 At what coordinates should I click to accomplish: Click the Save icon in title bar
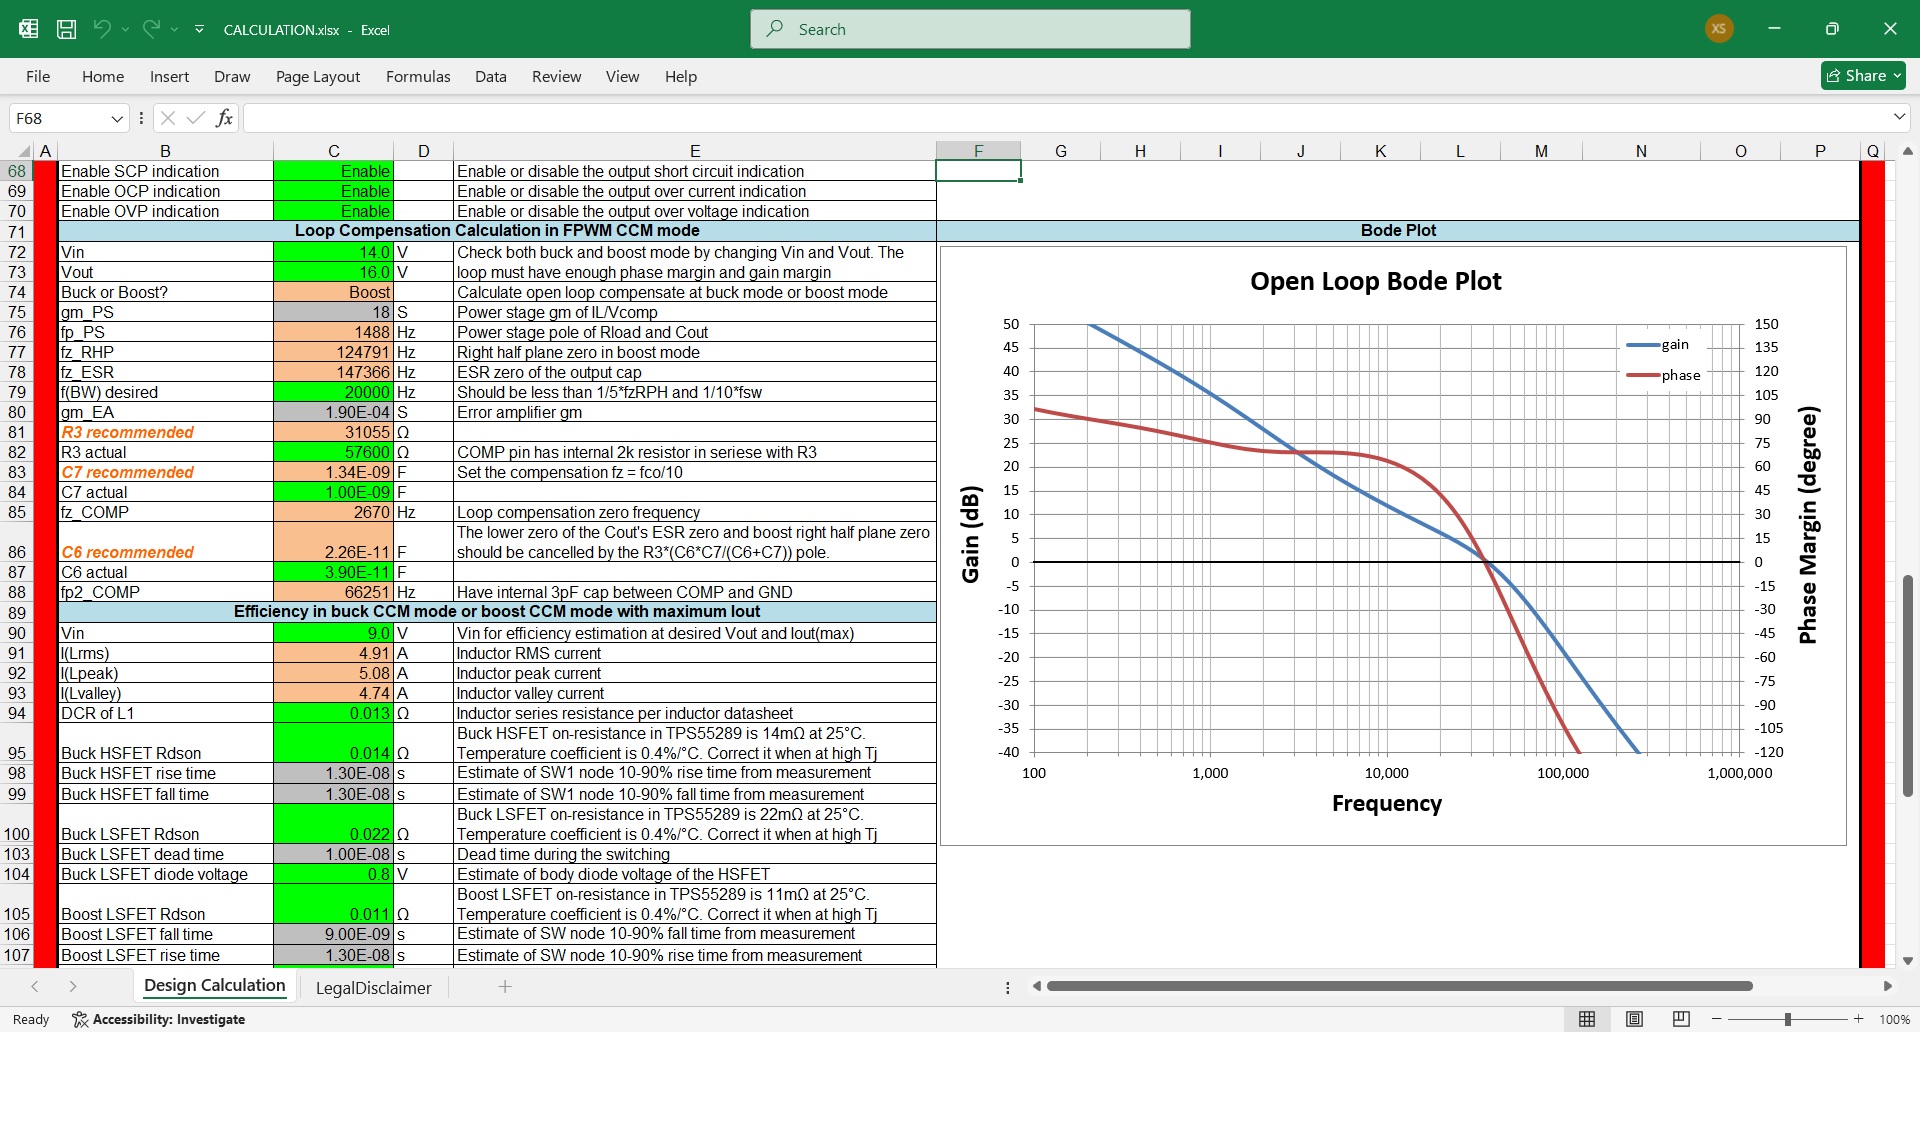tap(66, 29)
